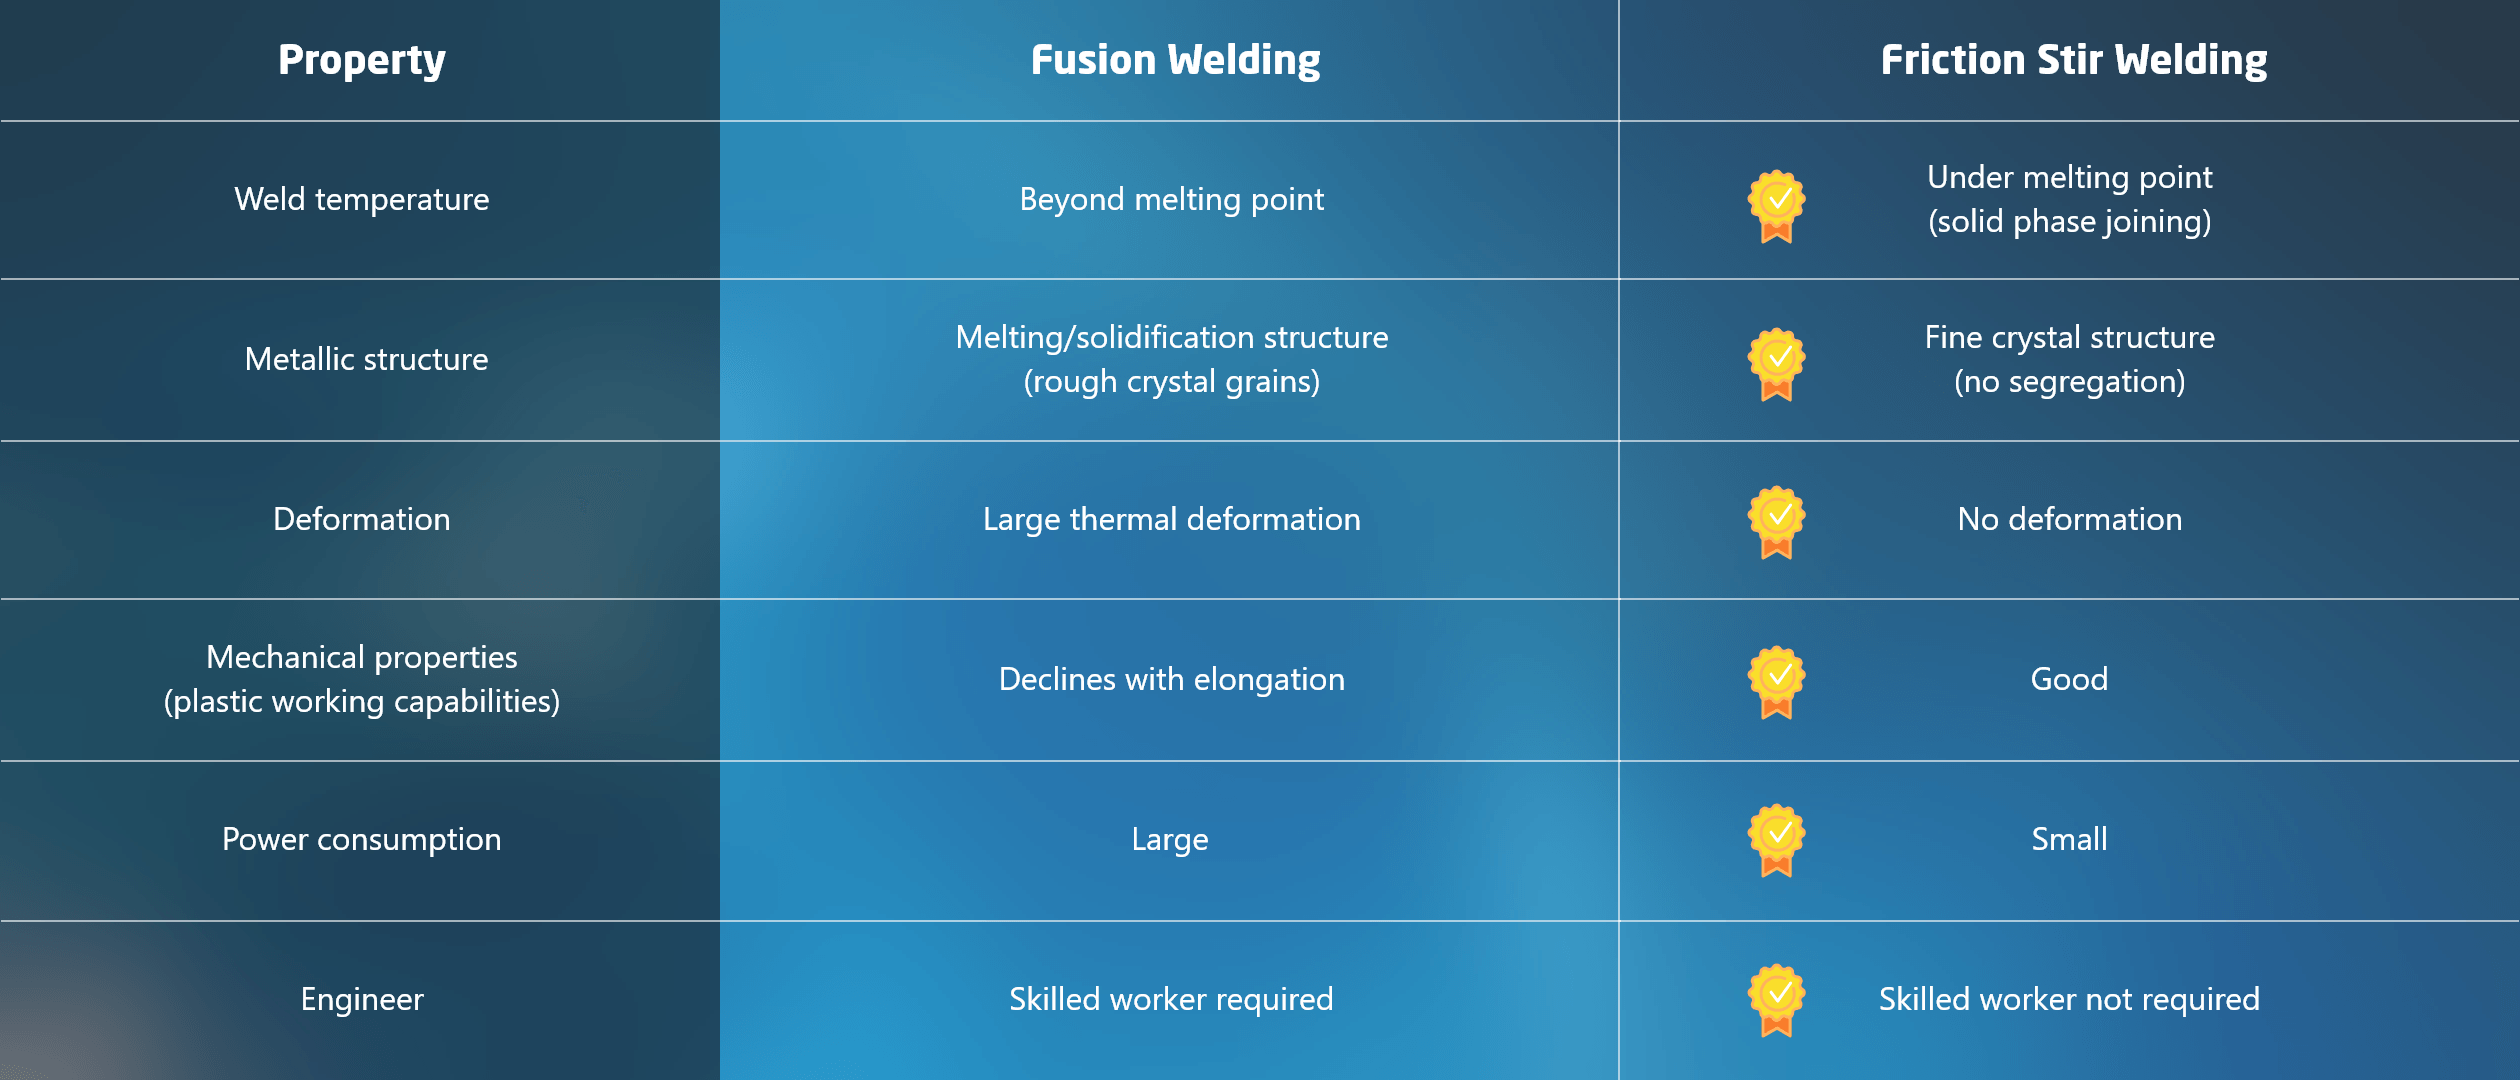
Task: Select the Weld temperature row label
Action: [x=361, y=200]
